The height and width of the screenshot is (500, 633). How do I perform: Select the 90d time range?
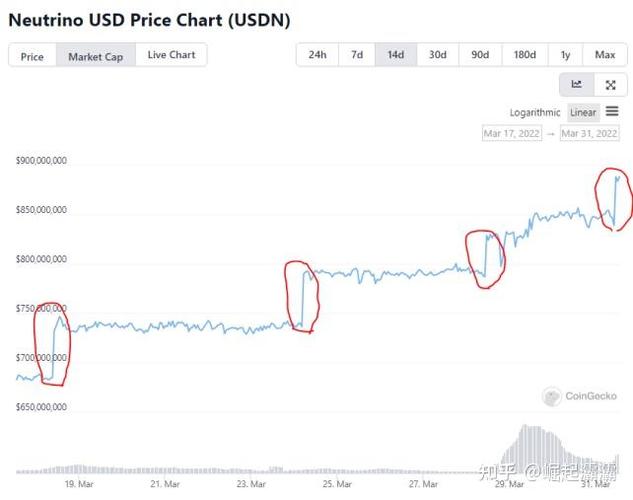click(x=480, y=55)
